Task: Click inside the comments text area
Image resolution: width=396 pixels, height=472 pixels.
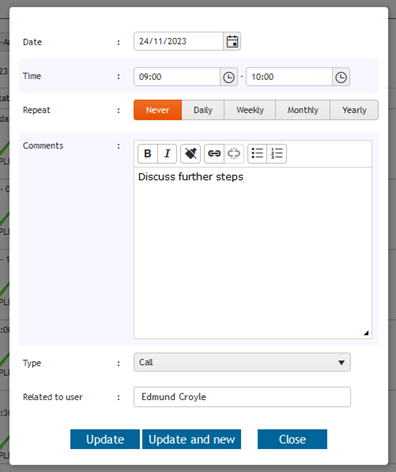Action: tap(253, 253)
